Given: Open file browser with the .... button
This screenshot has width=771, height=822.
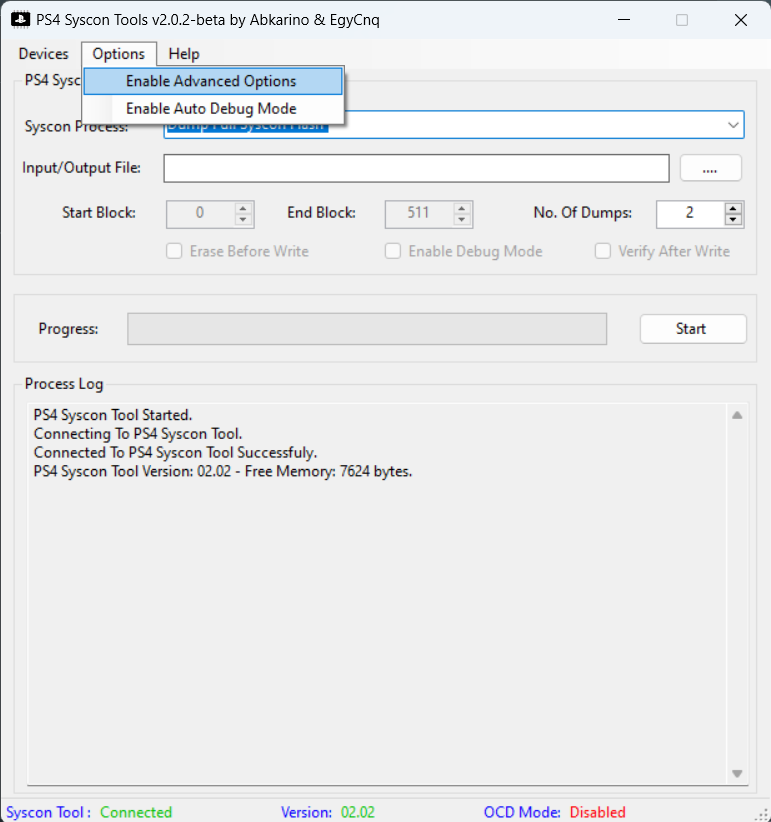Looking at the screenshot, I should 710,168.
